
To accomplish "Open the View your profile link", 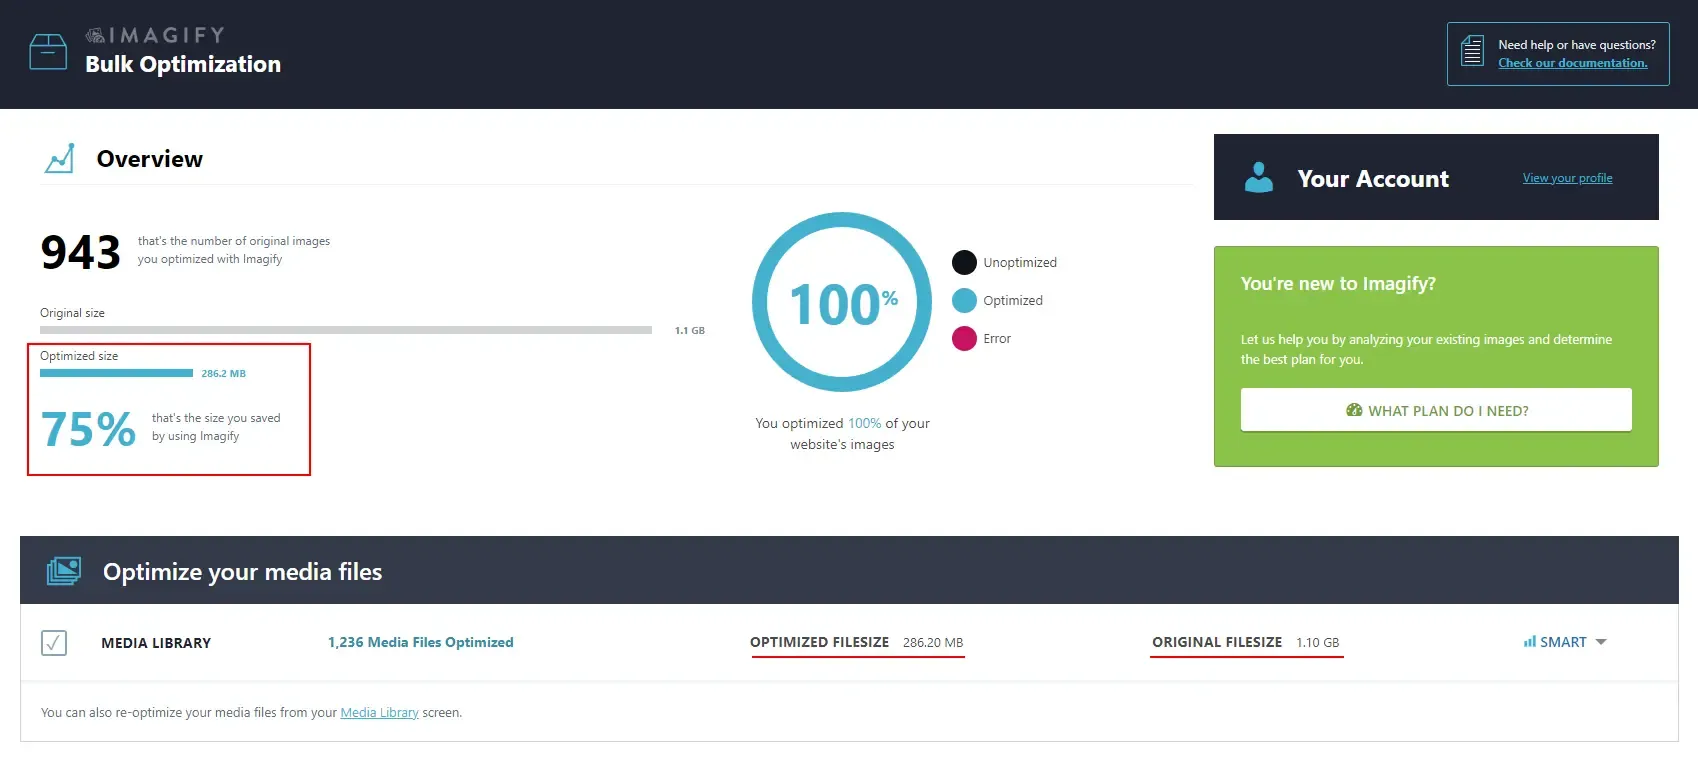I will pyautogui.click(x=1567, y=178).
